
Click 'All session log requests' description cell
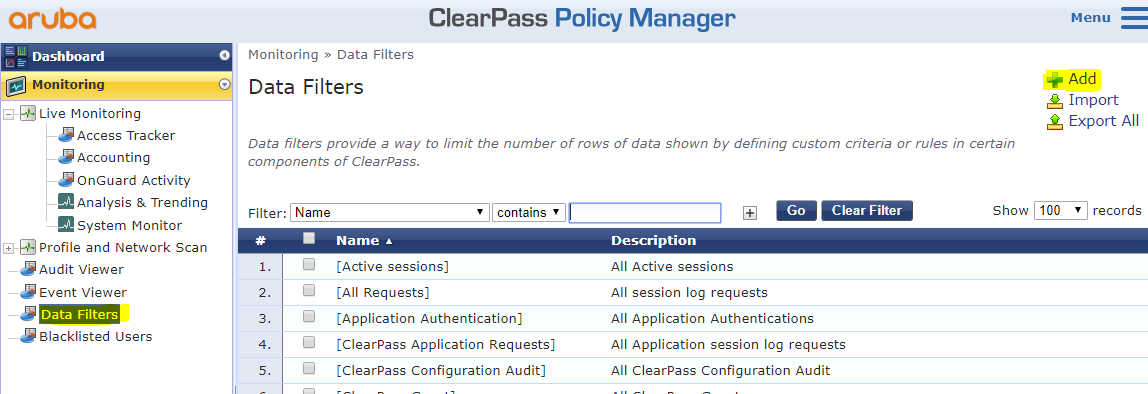689,292
